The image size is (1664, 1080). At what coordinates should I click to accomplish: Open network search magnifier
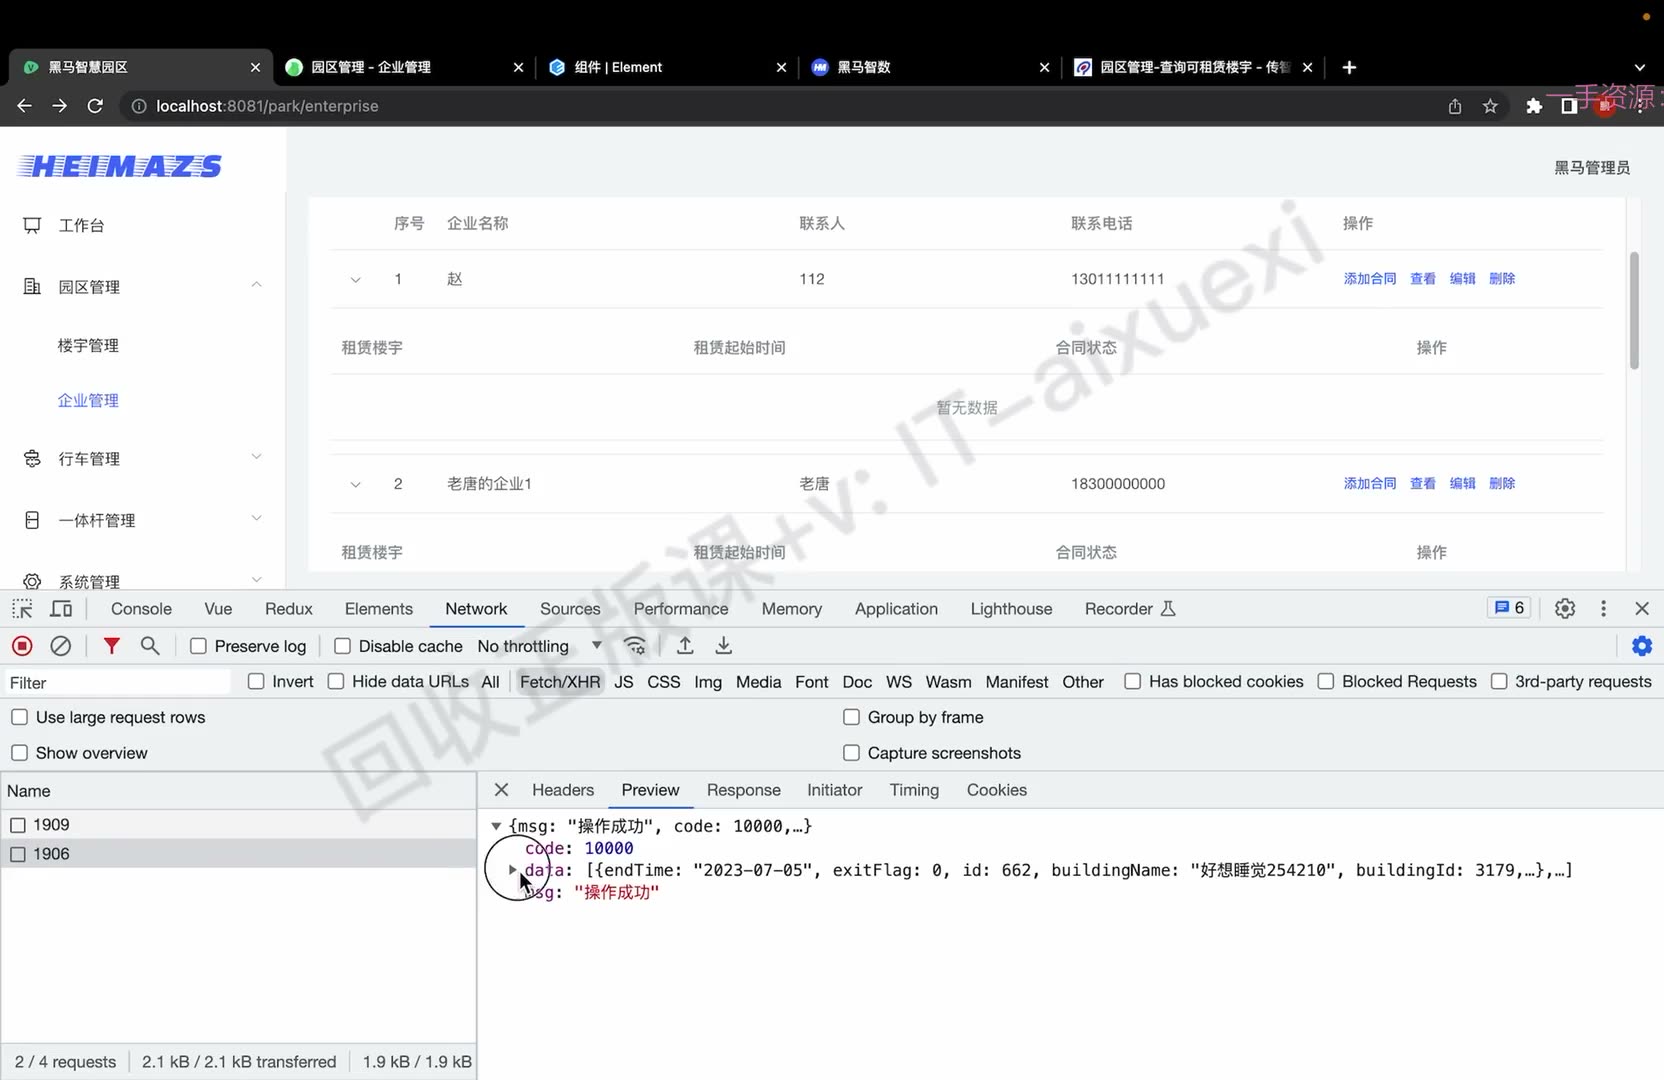[150, 646]
